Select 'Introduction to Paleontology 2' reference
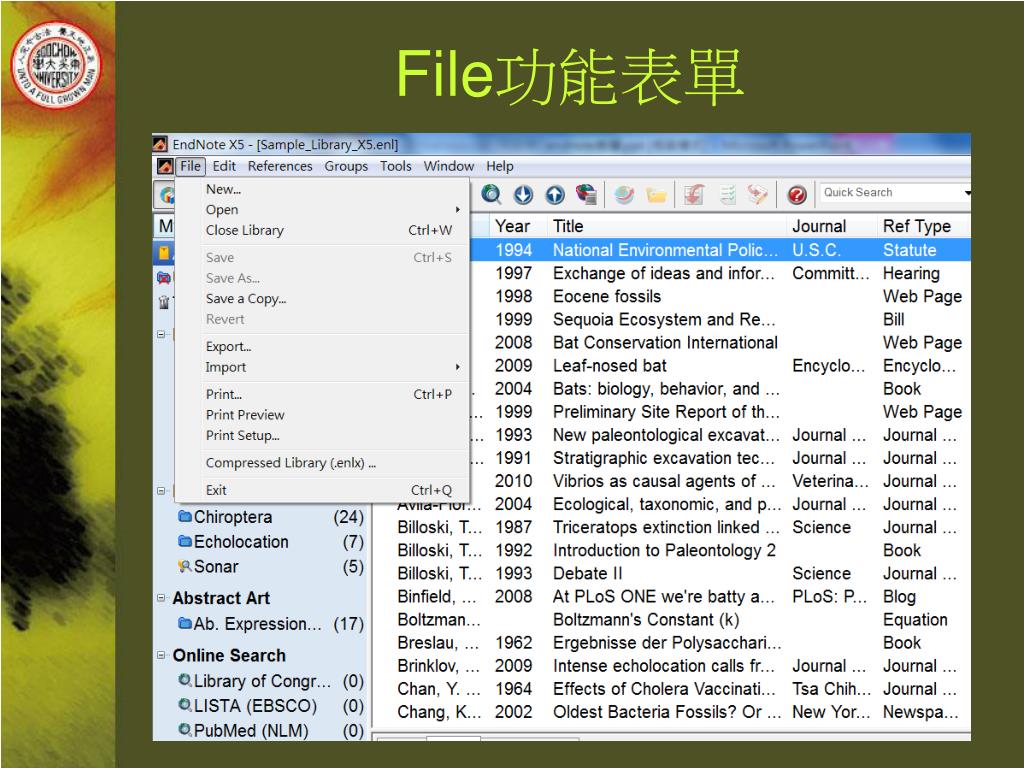 coord(671,551)
